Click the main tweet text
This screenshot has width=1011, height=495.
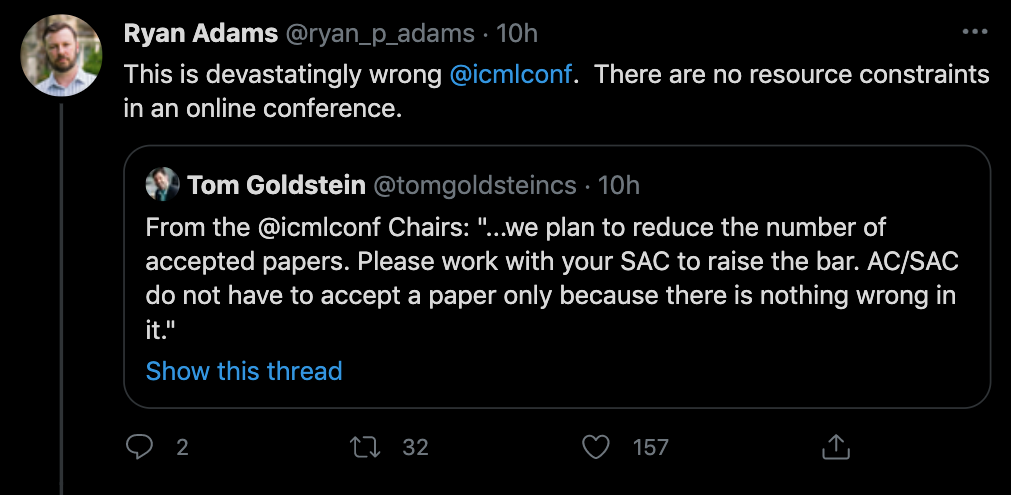point(556,92)
